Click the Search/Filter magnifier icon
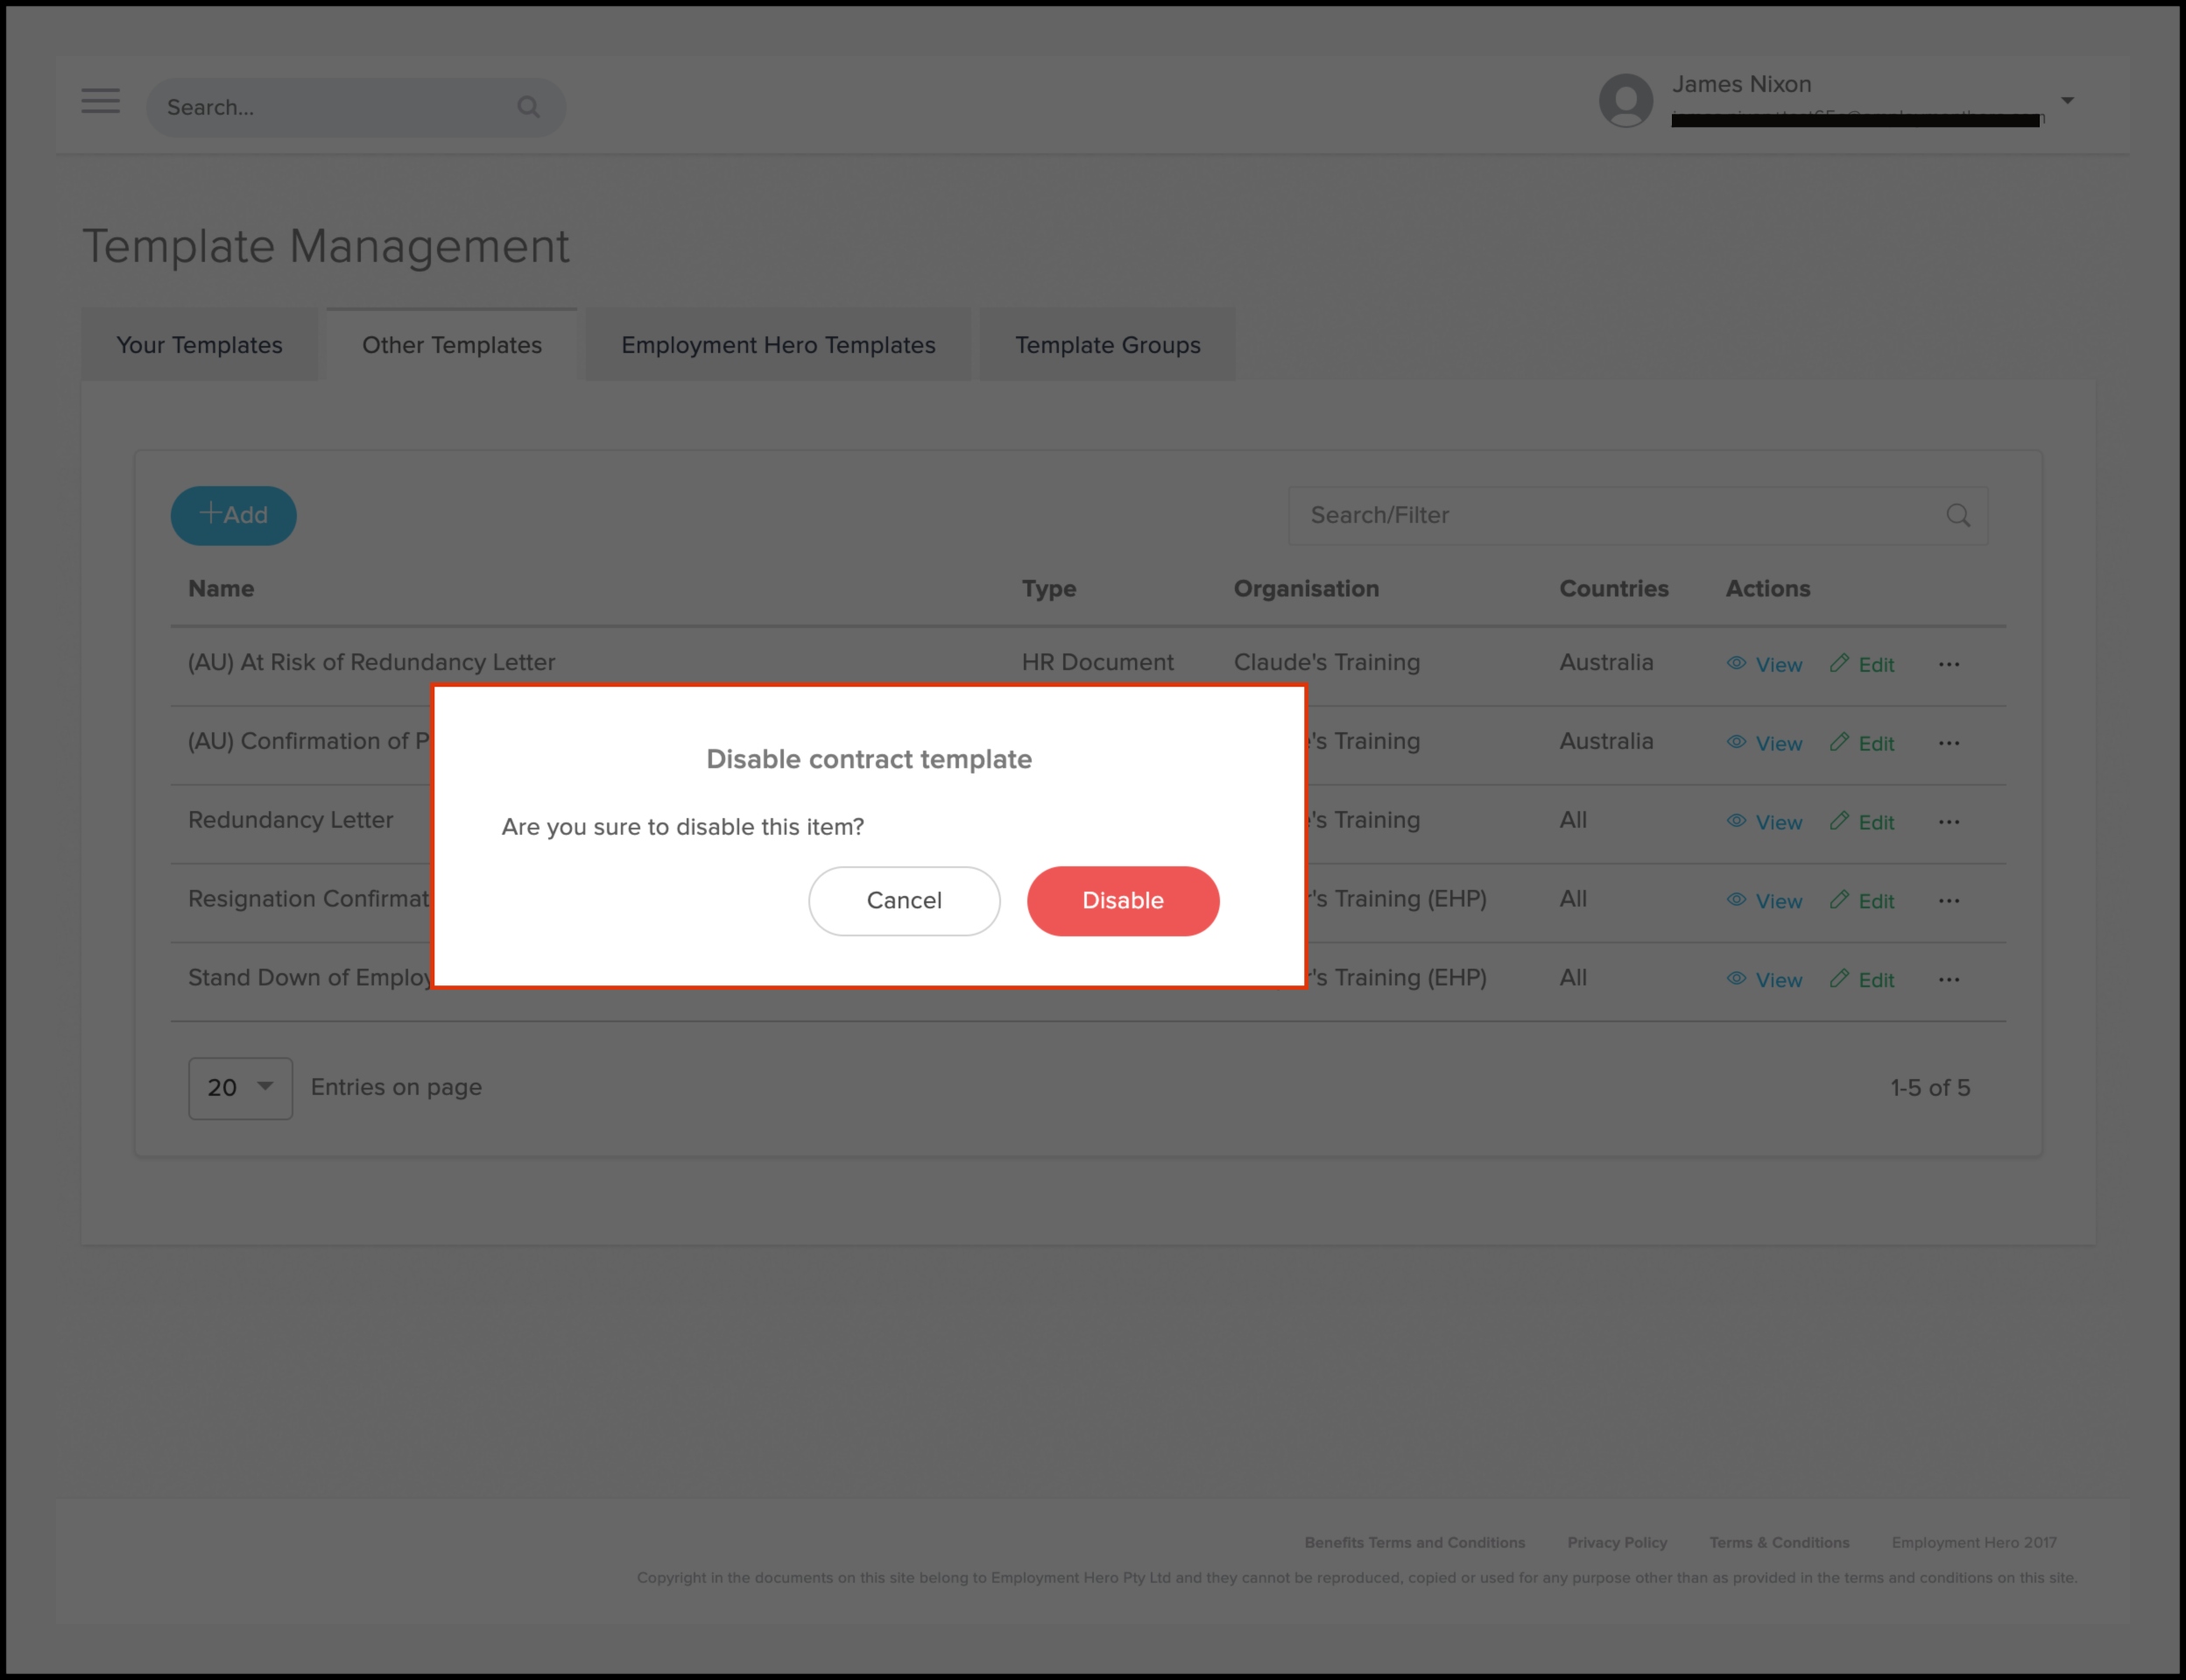Screen dimensions: 2186x1680 1957,515
